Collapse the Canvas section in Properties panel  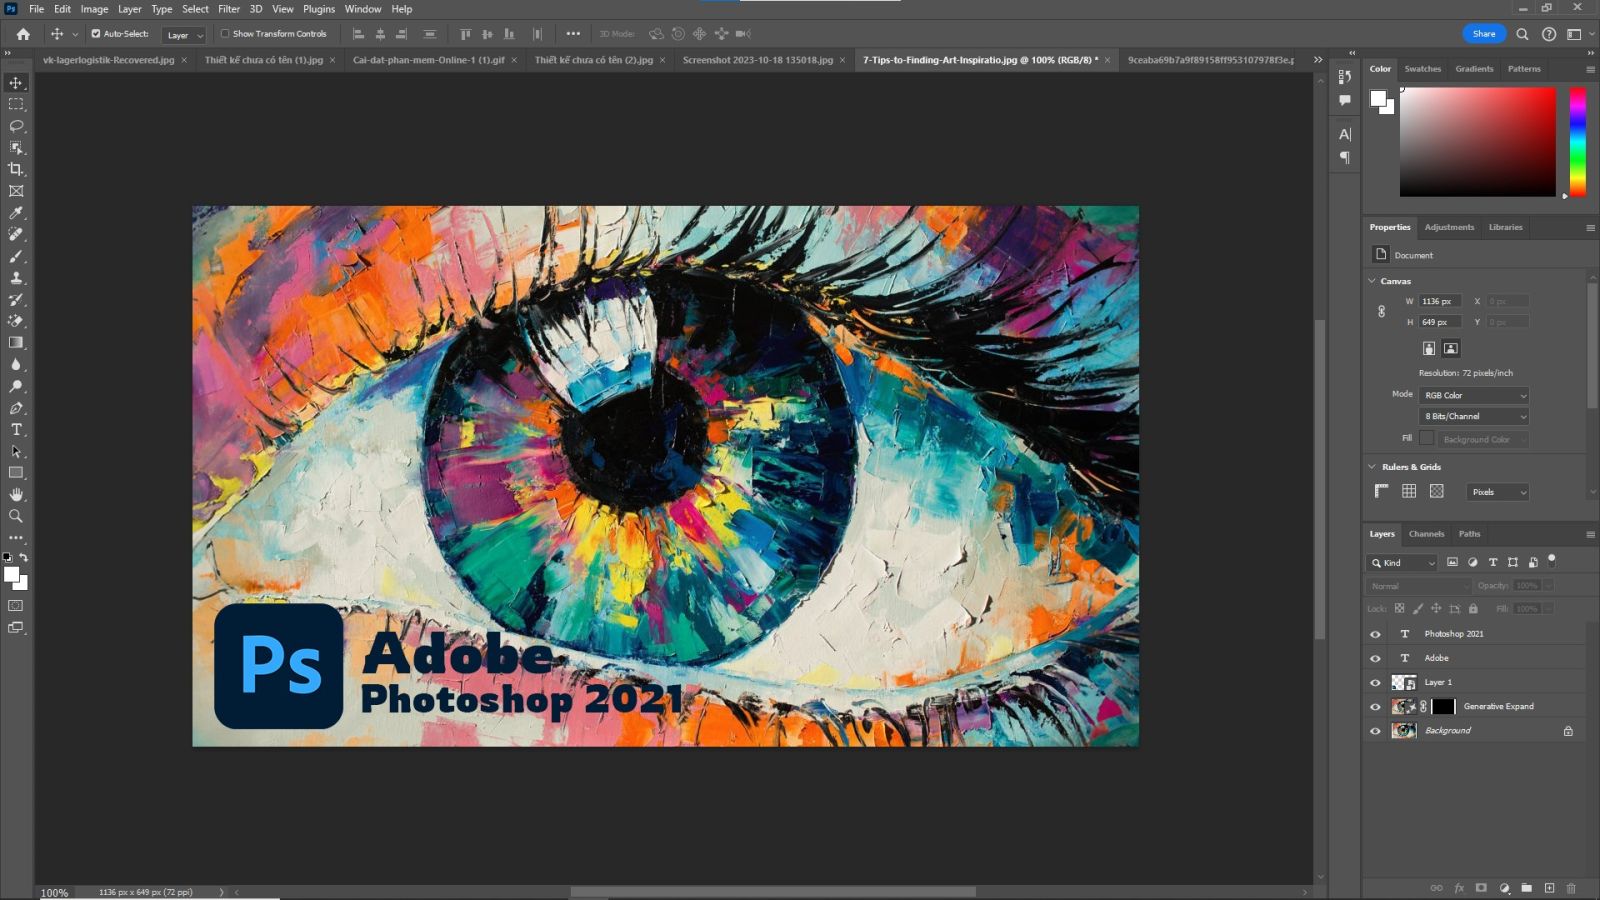tap(1372, 281)
